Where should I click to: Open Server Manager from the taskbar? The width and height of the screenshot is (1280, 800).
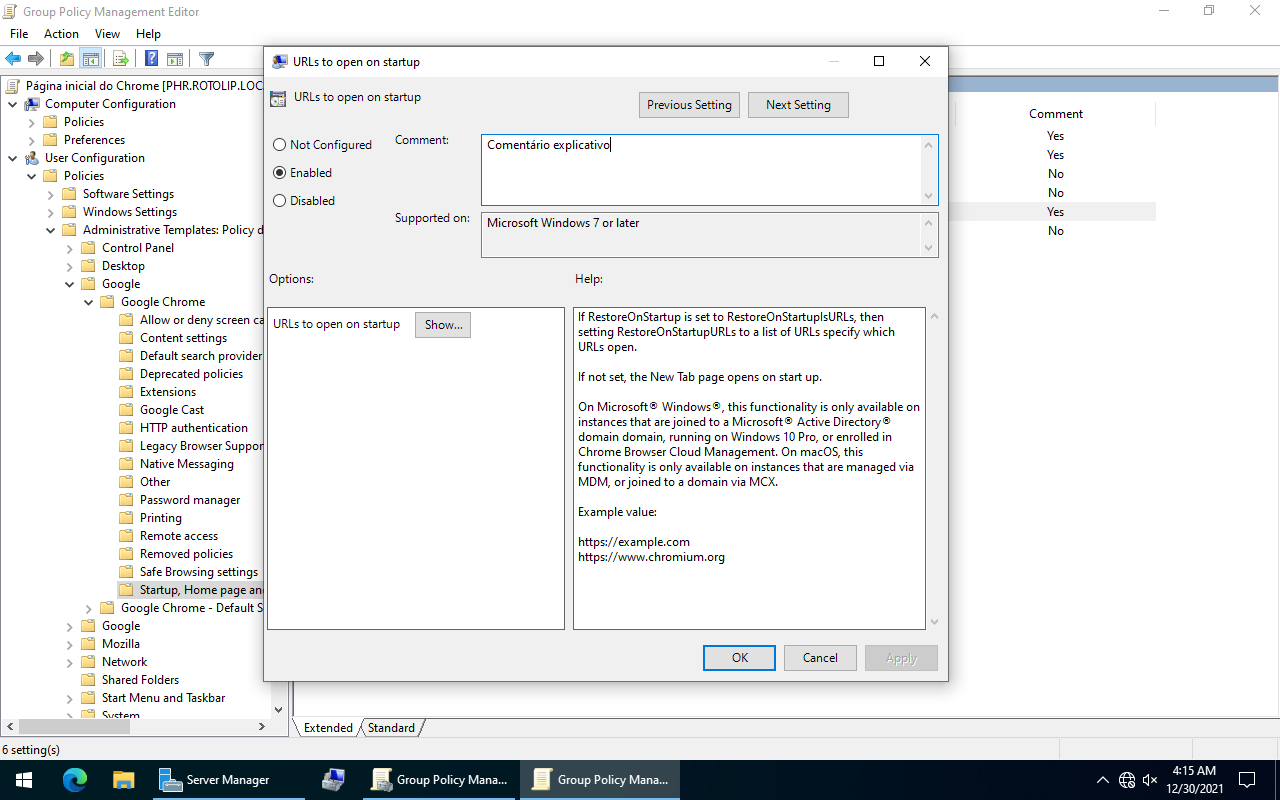[216, 780]
